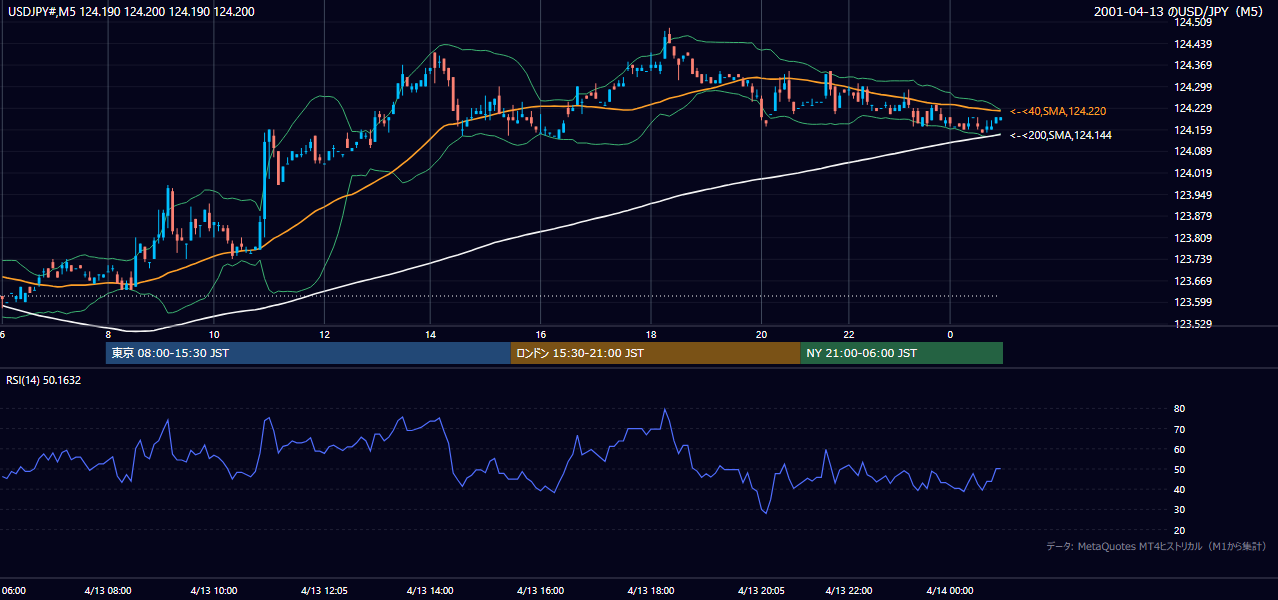Click the 123.879 price axis label
This screenshot has width=1278, height=600.
coord(1193,216)
